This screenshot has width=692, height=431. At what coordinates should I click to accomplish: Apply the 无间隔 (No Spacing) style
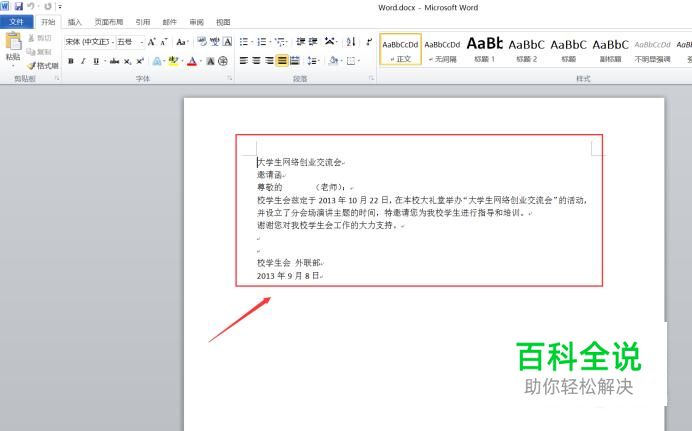click(x=443, y=49)
